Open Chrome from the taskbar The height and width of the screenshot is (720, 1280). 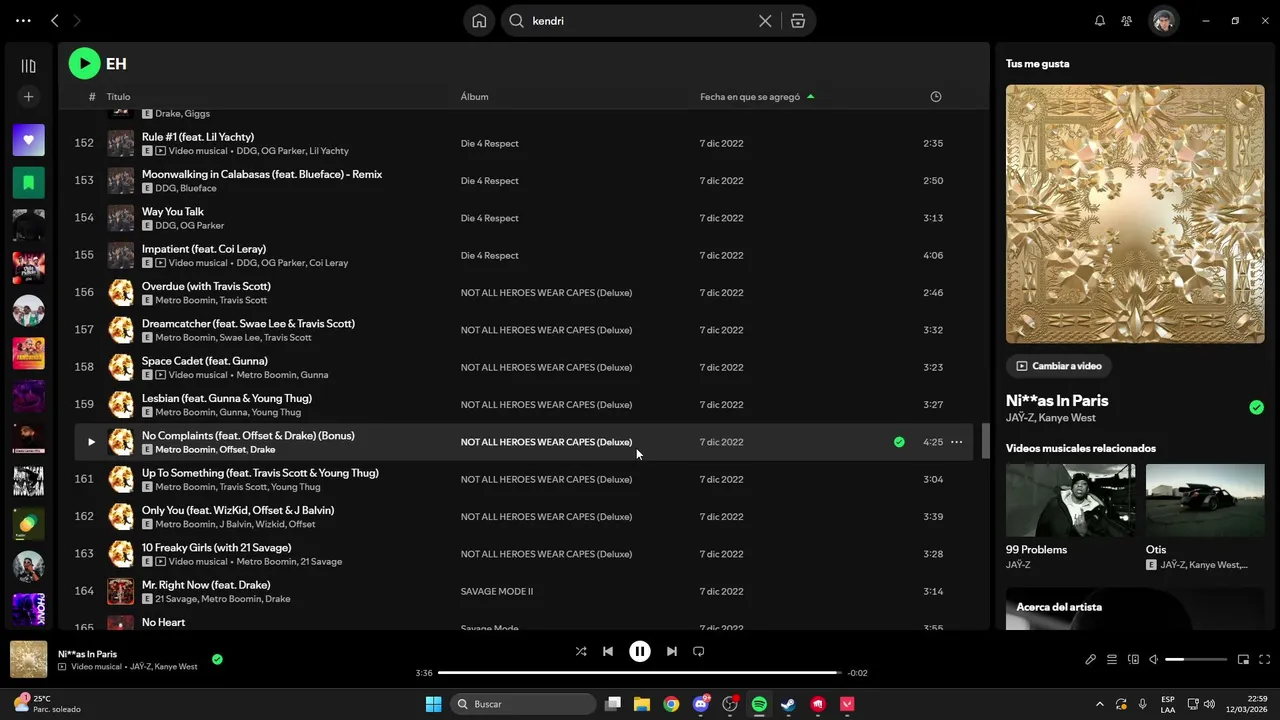point(671,704)
